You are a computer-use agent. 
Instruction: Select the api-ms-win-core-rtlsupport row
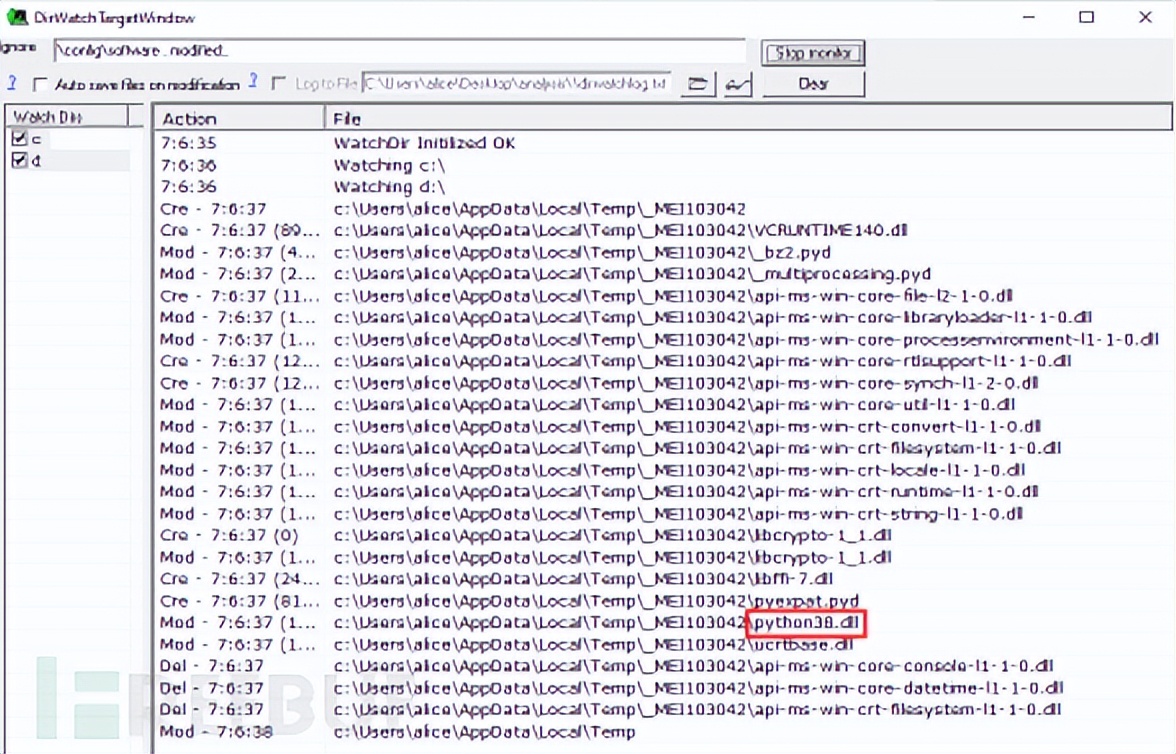664,361
